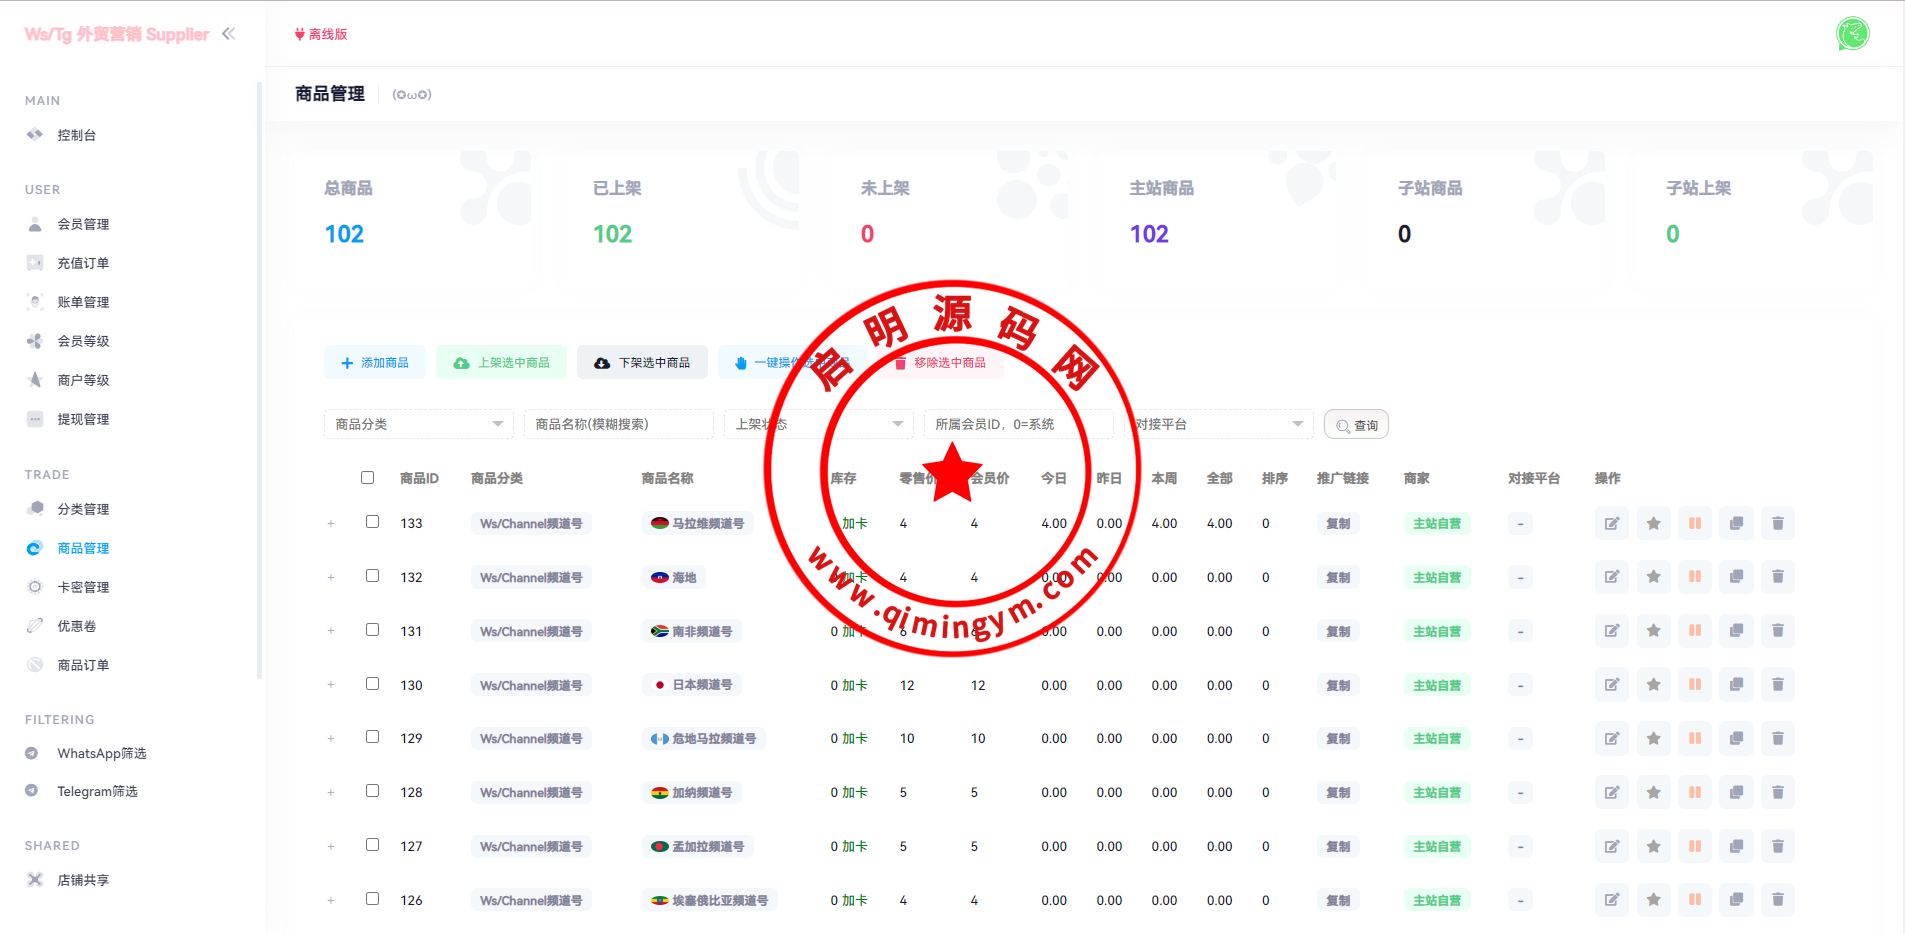
Task: Collapse the sidebar with double-chevron icon
Action: pyautogui.click(x=229, y=34)
